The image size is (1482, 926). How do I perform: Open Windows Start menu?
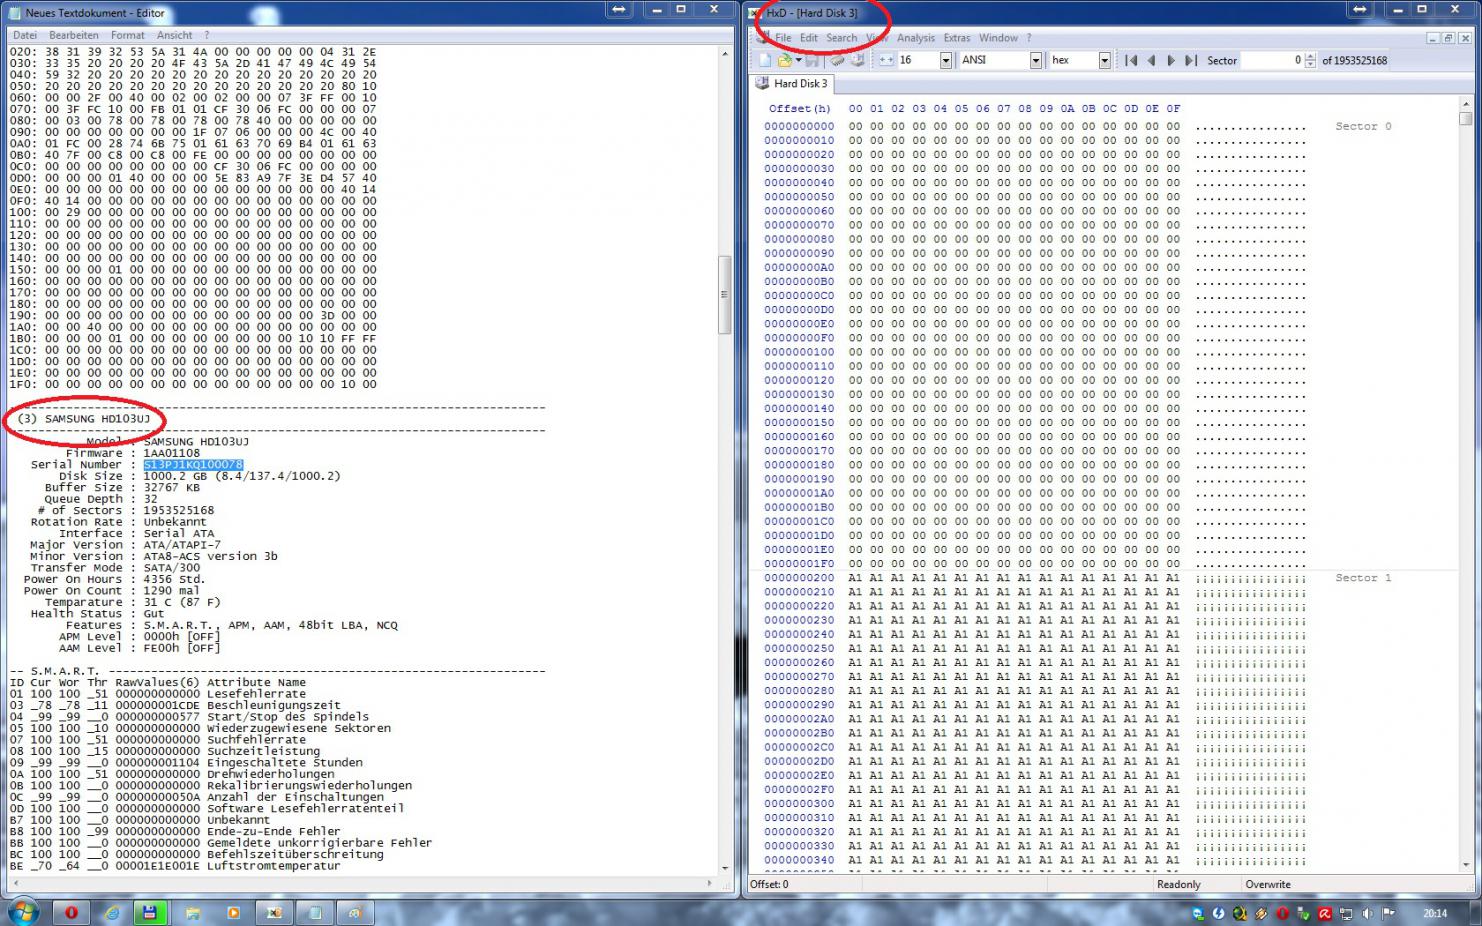click(22, 912)
